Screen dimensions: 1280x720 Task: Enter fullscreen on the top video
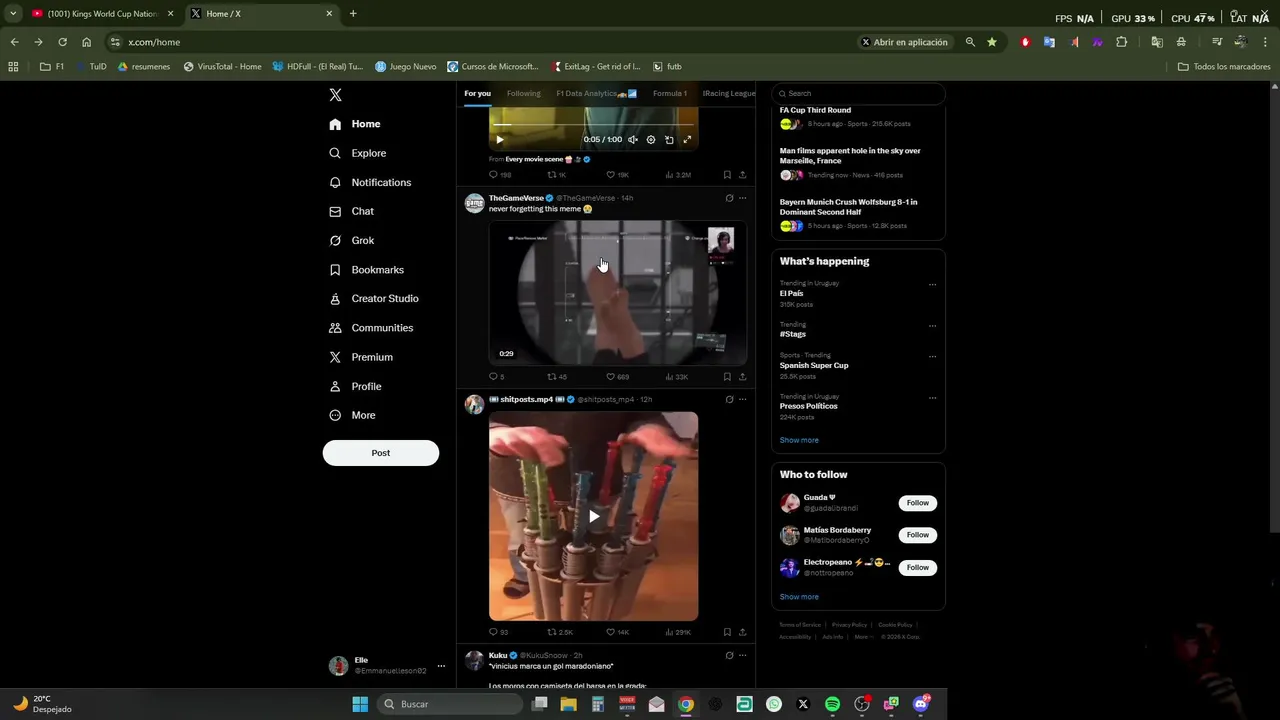click(x=687, y=140)
